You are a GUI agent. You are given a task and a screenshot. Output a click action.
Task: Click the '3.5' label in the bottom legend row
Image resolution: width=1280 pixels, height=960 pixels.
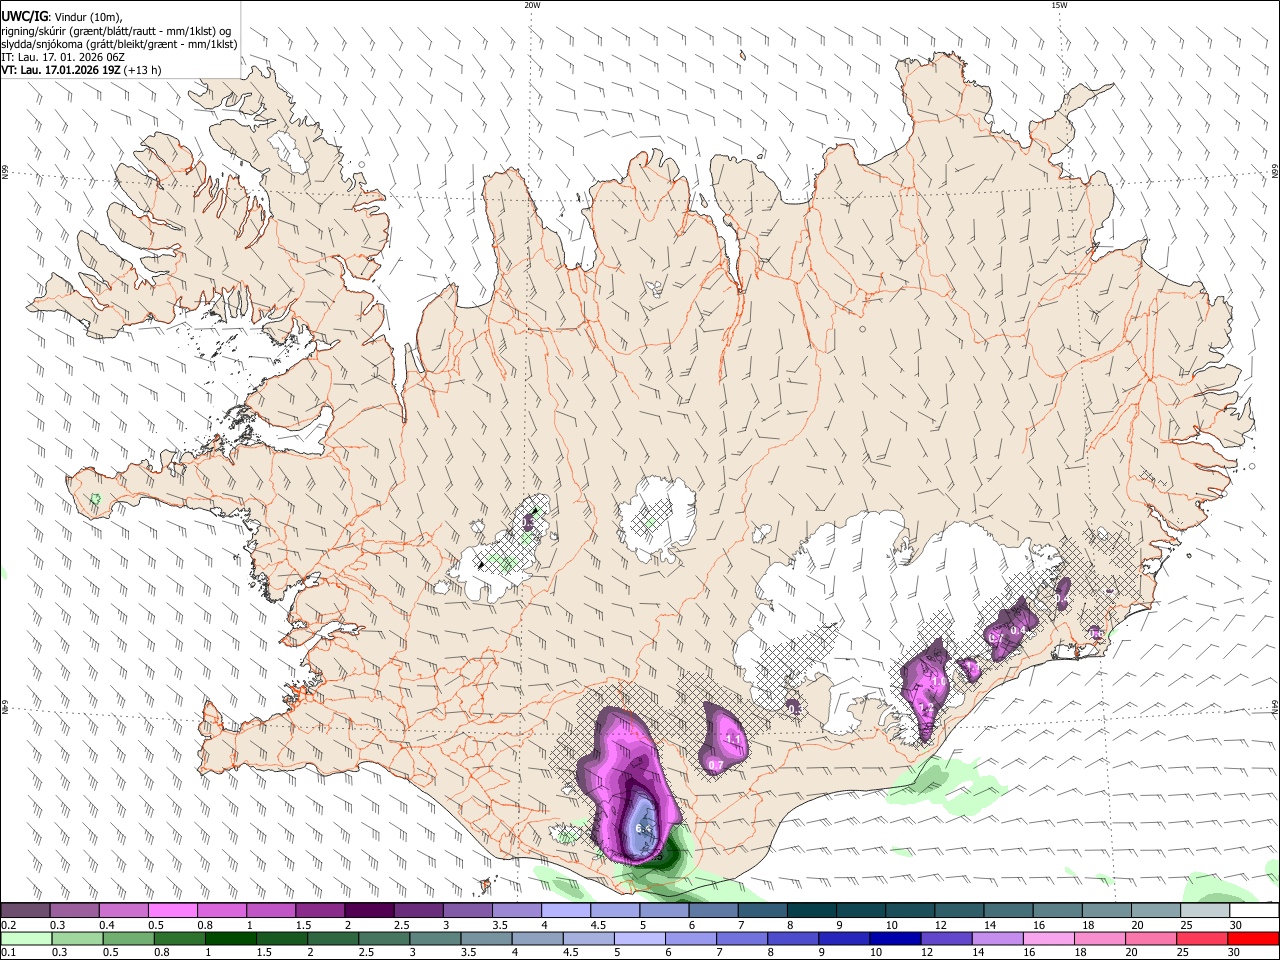pyautogui.click(x=467, y=953)
